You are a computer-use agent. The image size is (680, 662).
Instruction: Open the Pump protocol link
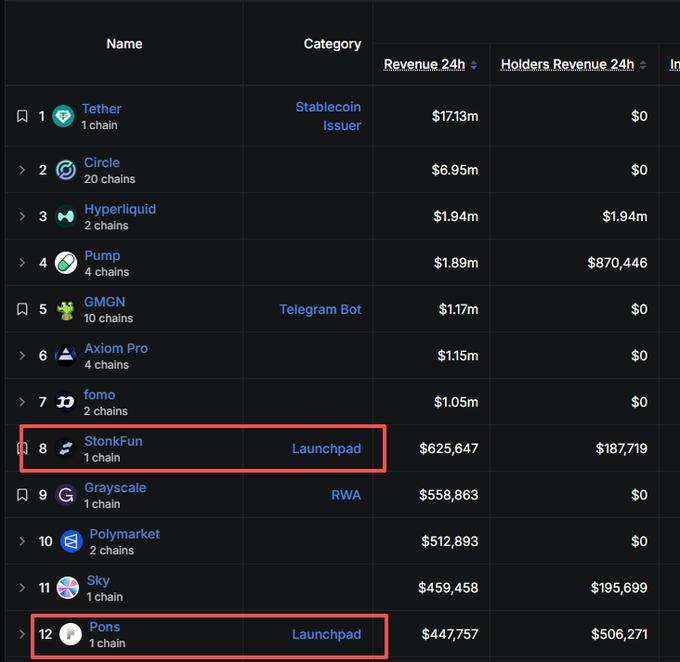pos(102,256)
